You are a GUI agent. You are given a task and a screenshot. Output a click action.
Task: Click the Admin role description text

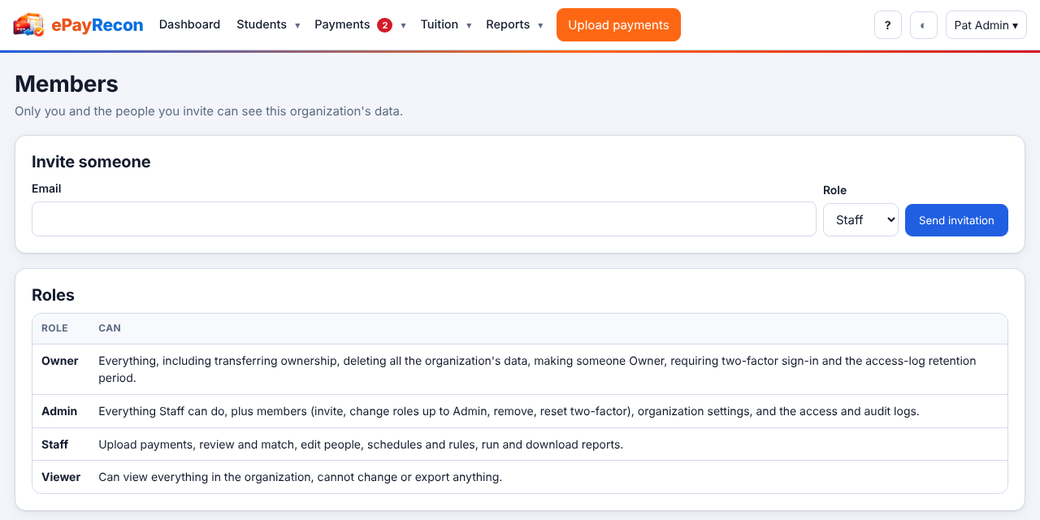pos(509,411)
